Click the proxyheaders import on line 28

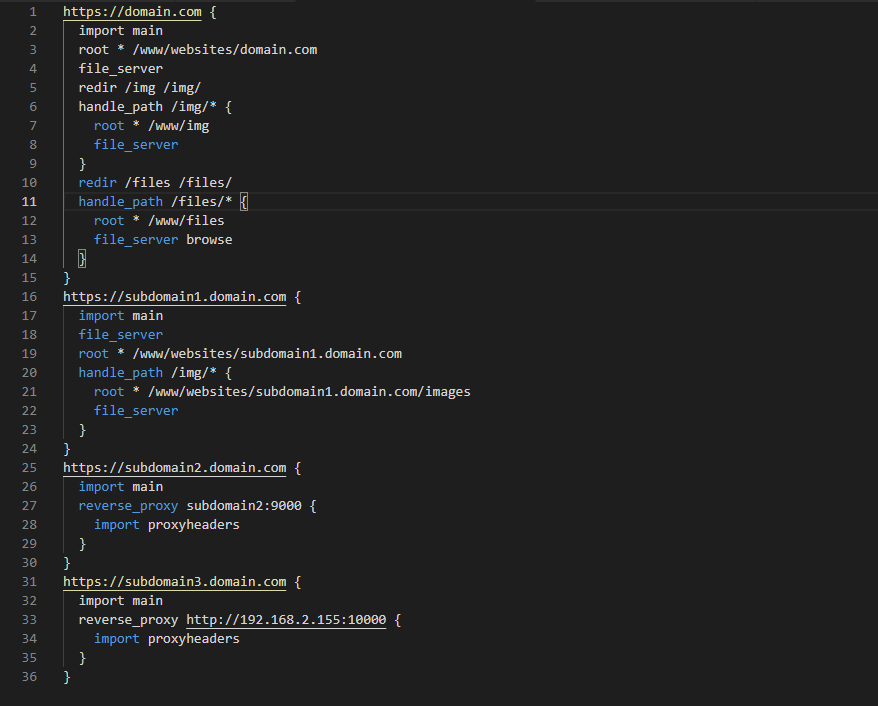pos(193,524)
